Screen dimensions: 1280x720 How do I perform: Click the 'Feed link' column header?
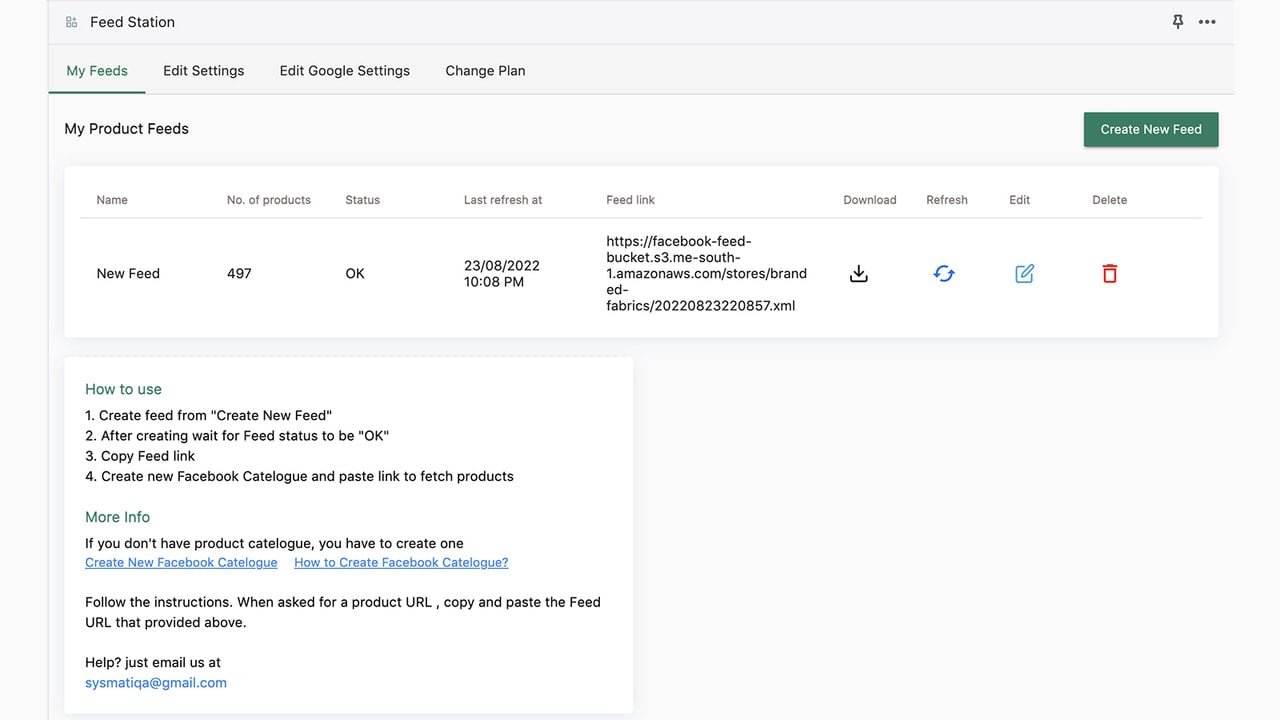(x=631, y=200)
